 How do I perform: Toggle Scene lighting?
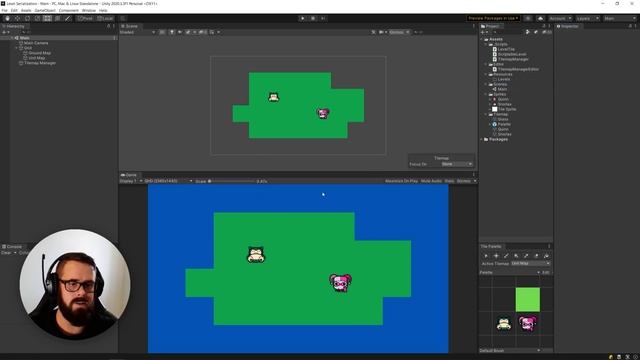172,32
